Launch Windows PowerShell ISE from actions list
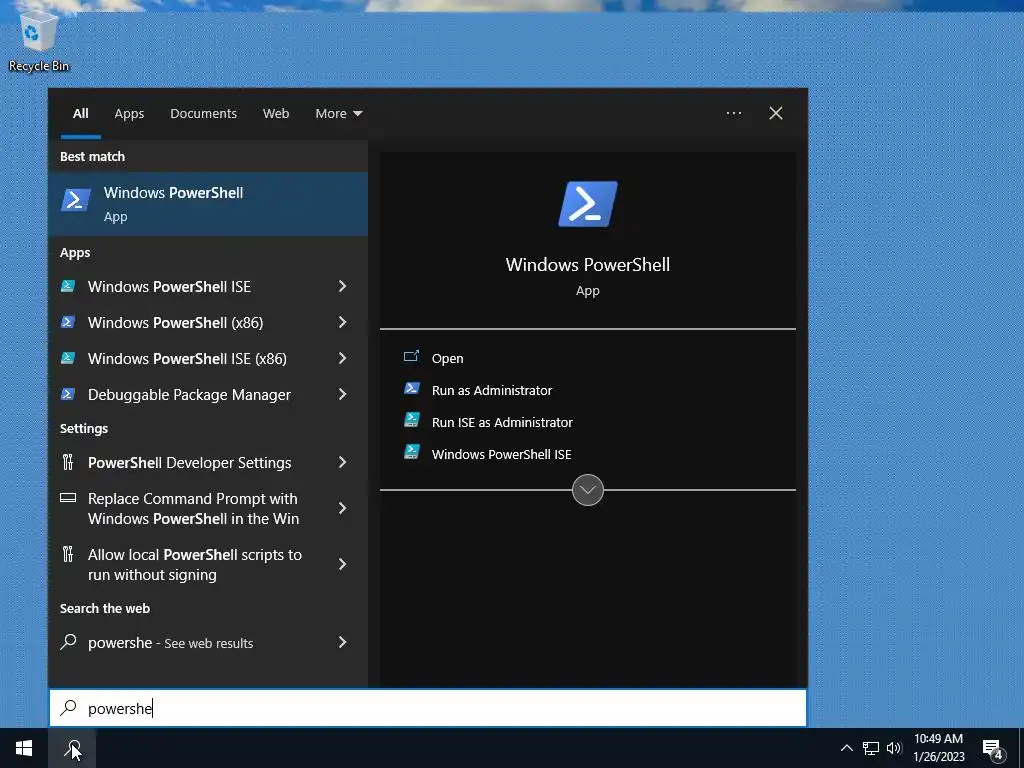 pyautogui.click(x=501, y=455)
